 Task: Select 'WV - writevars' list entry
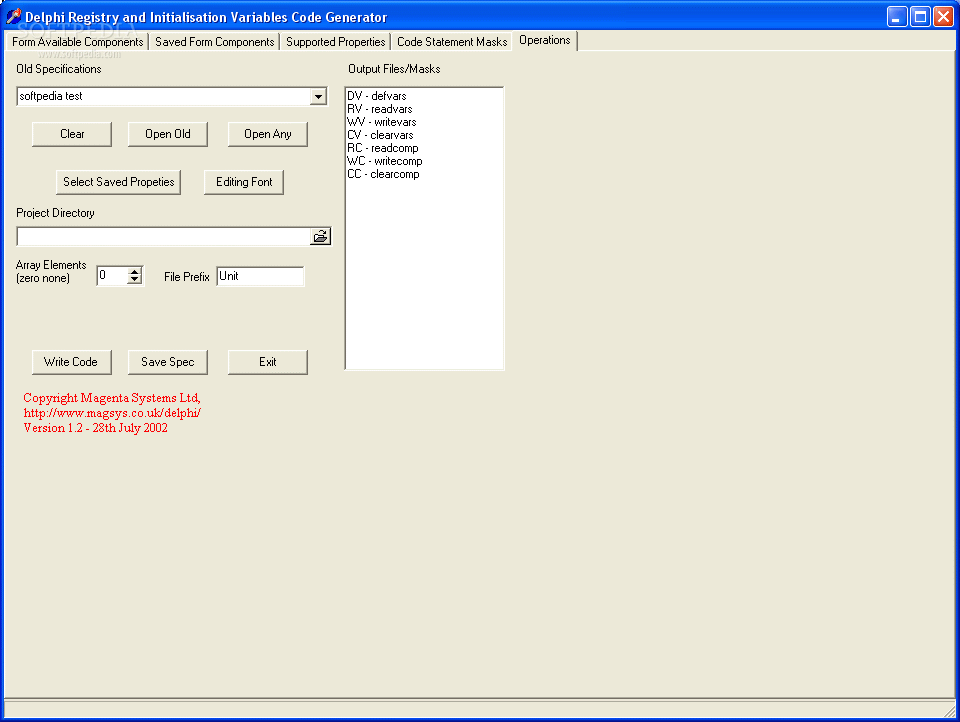click(381, 122)
